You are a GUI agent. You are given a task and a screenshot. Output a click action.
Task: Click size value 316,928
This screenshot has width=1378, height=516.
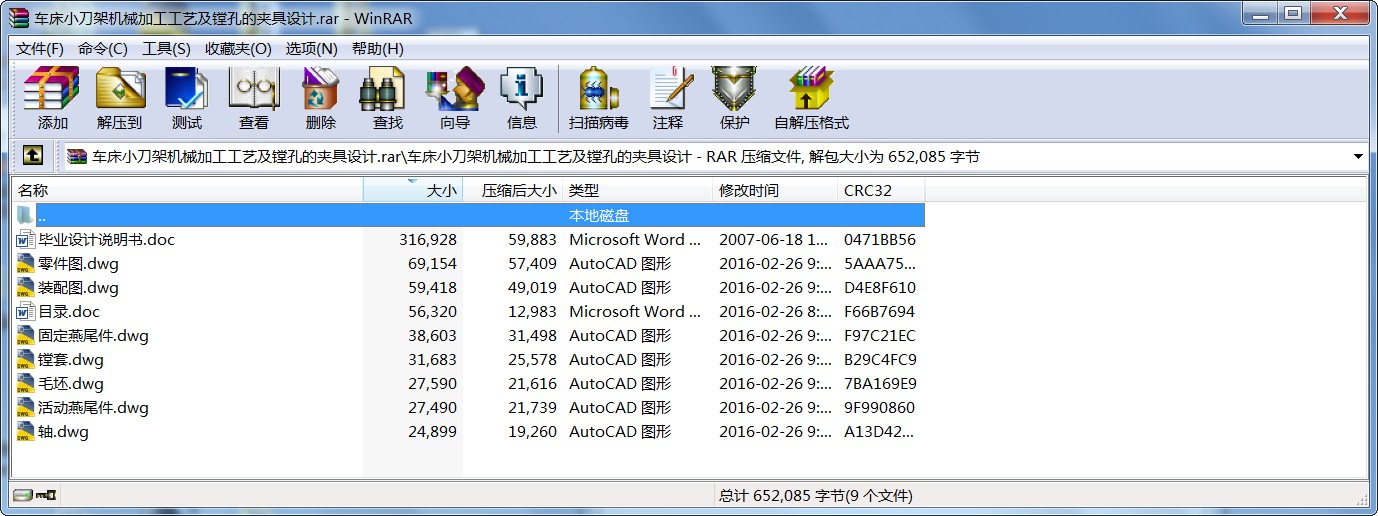click(427, 240)
